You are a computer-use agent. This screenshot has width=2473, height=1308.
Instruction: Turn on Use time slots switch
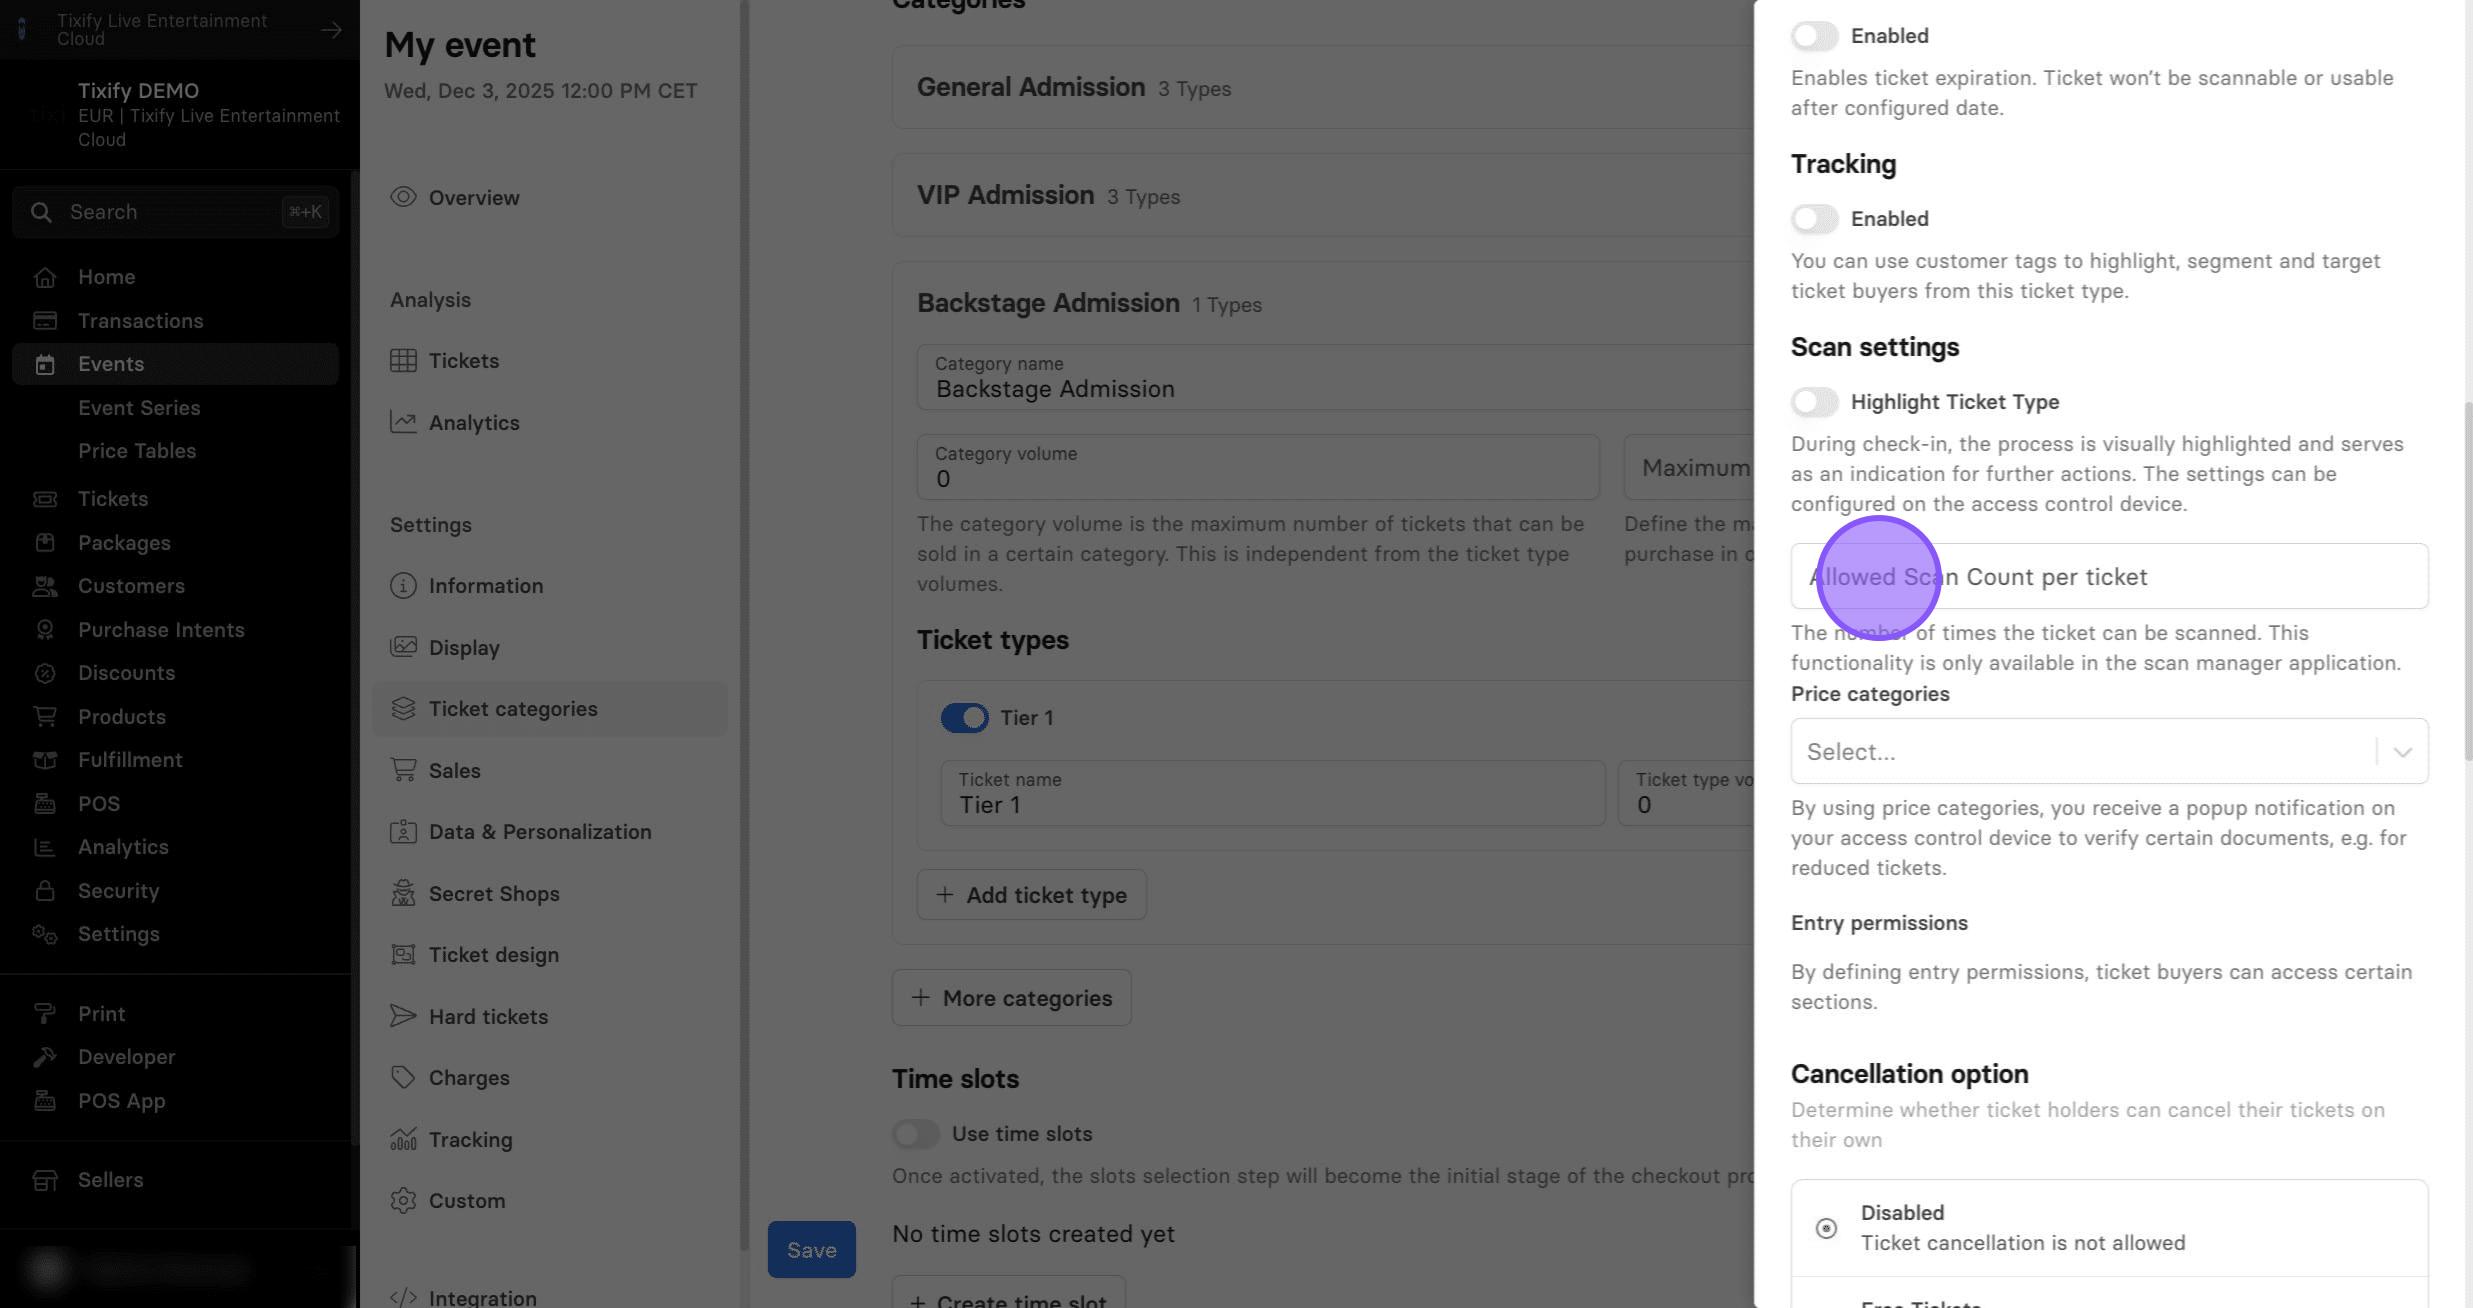point(915,1134)
